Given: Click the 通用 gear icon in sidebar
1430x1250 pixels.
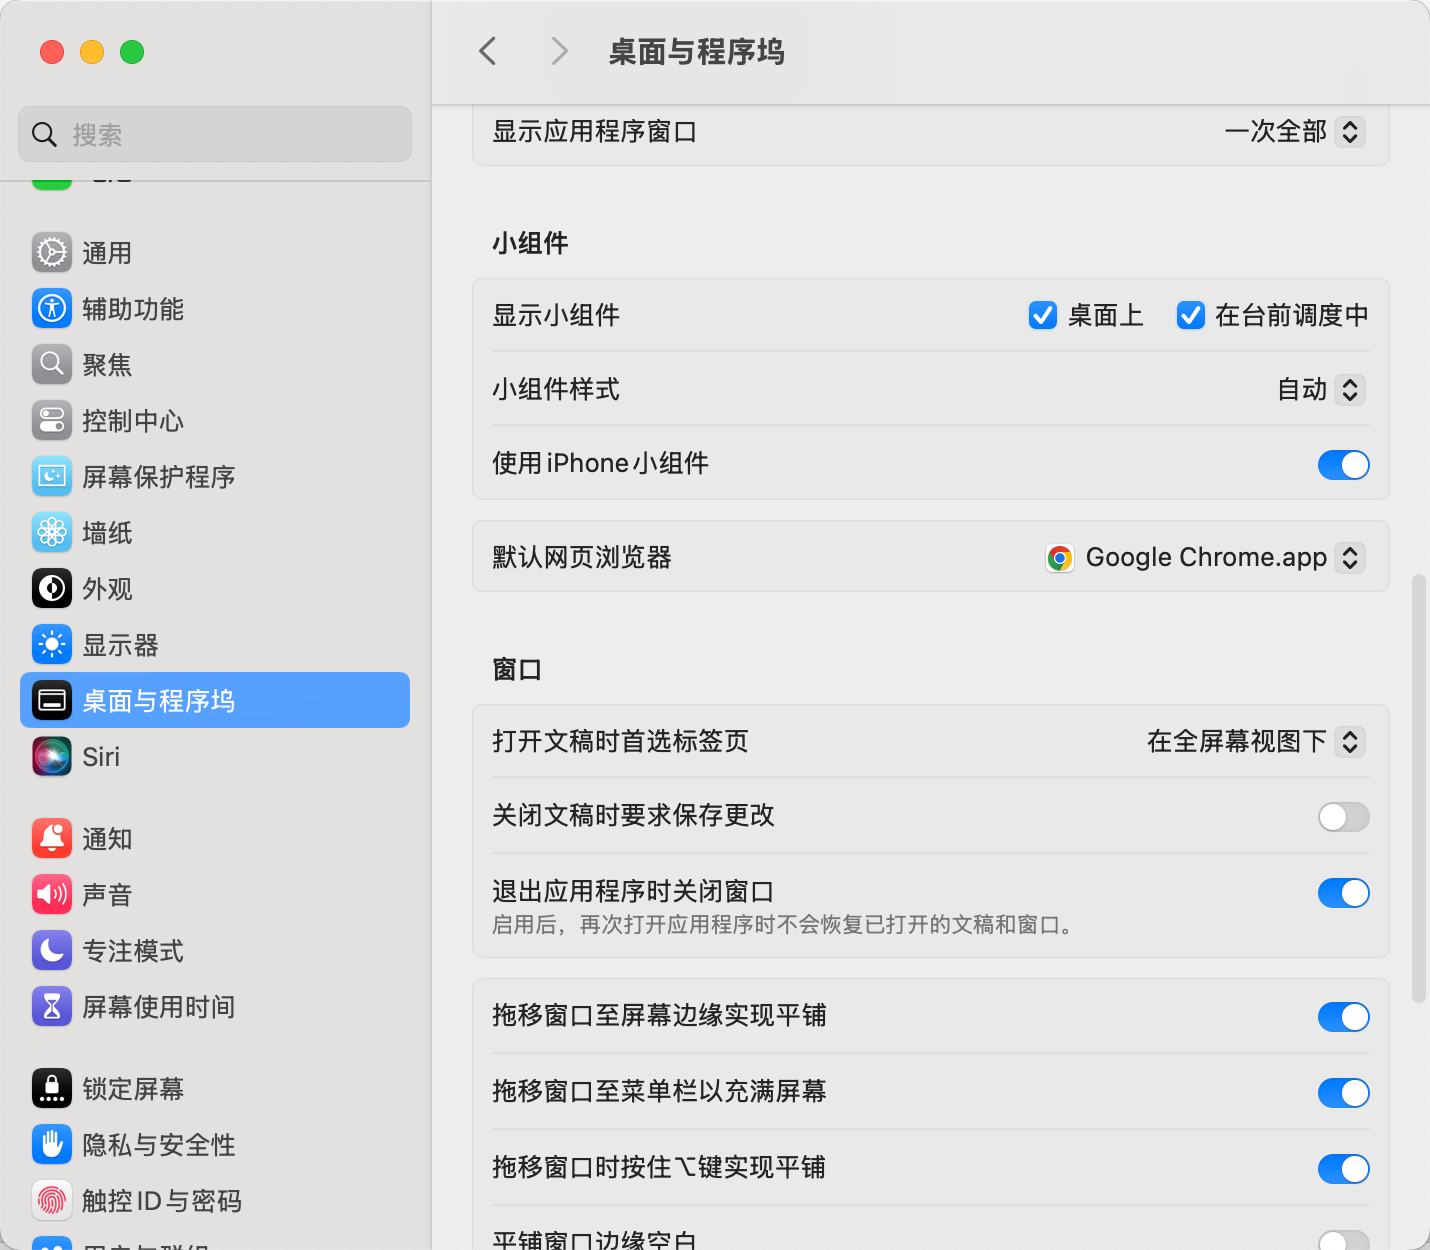Looking at the screenshot, I should (x=52, y=253).
